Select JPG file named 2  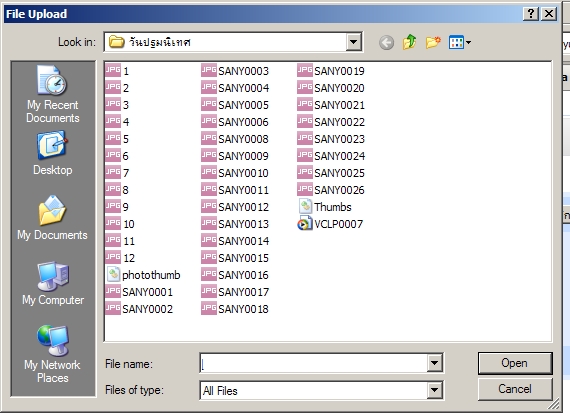(x=117, y=88)
